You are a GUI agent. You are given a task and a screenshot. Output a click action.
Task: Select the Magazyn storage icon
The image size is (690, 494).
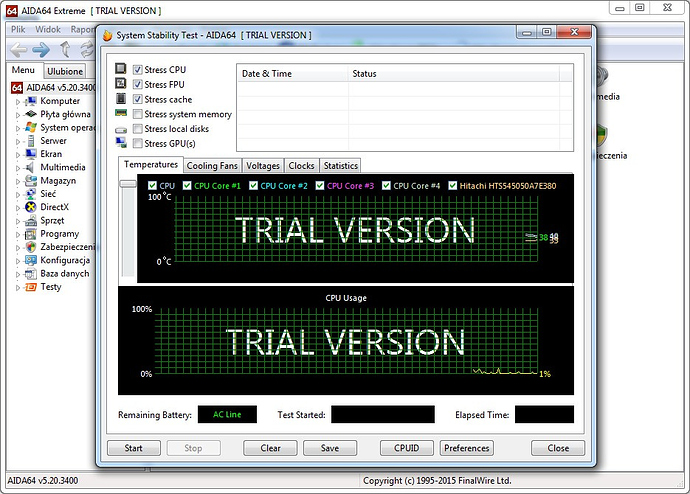coord(31,181)
